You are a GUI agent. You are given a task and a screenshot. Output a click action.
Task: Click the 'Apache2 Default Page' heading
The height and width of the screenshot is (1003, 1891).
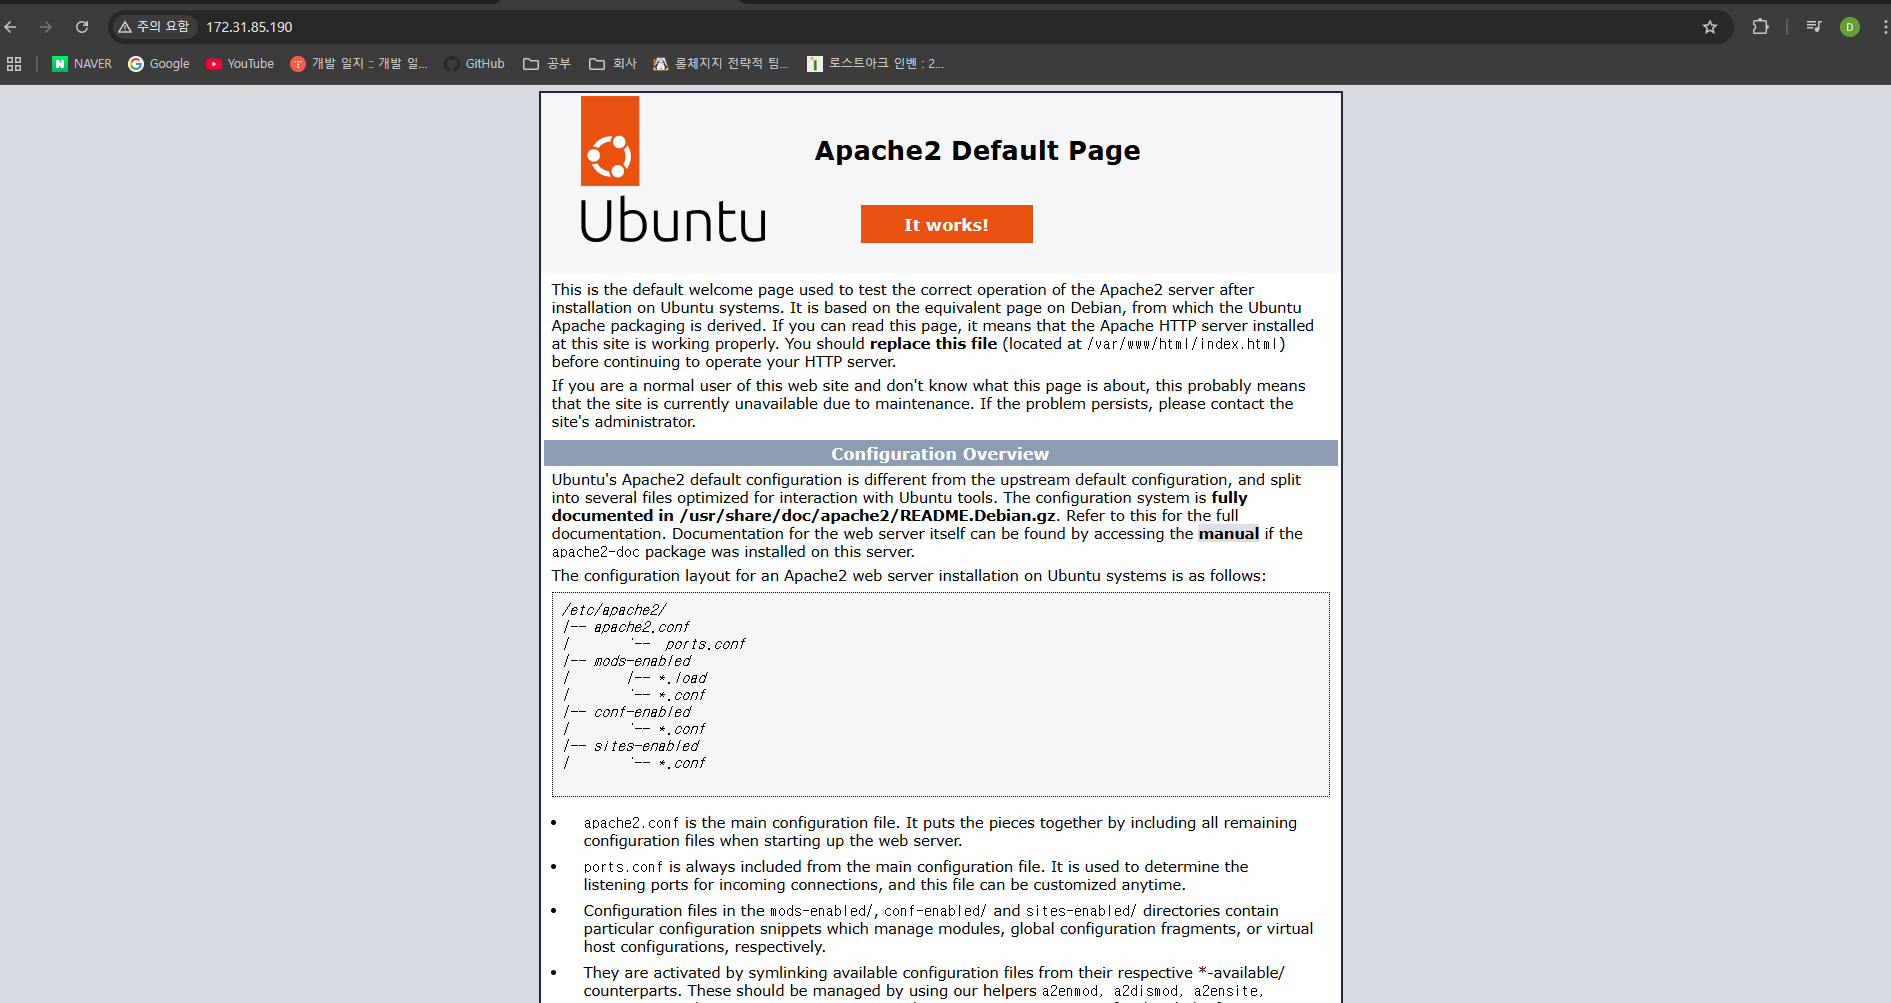tap(977, 151)
